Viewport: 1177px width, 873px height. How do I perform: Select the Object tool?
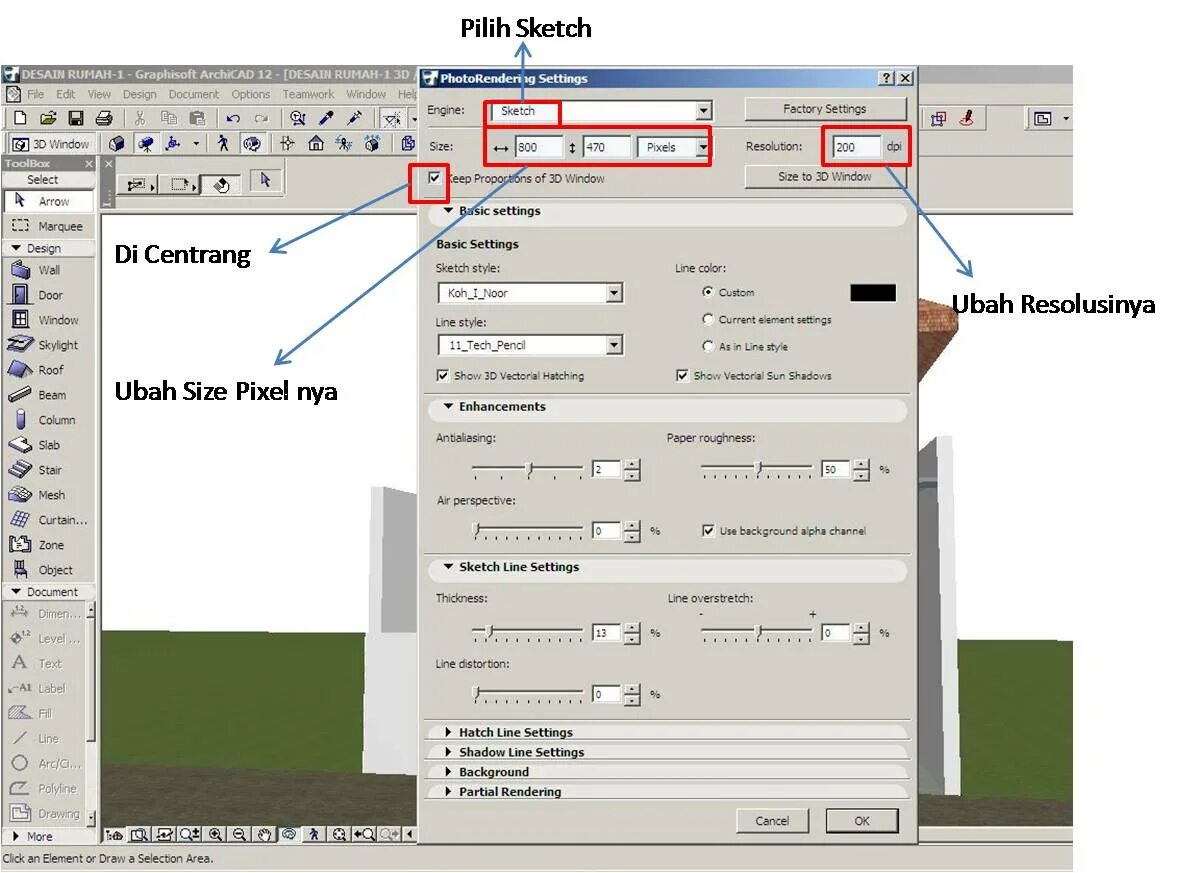(49, 570)
